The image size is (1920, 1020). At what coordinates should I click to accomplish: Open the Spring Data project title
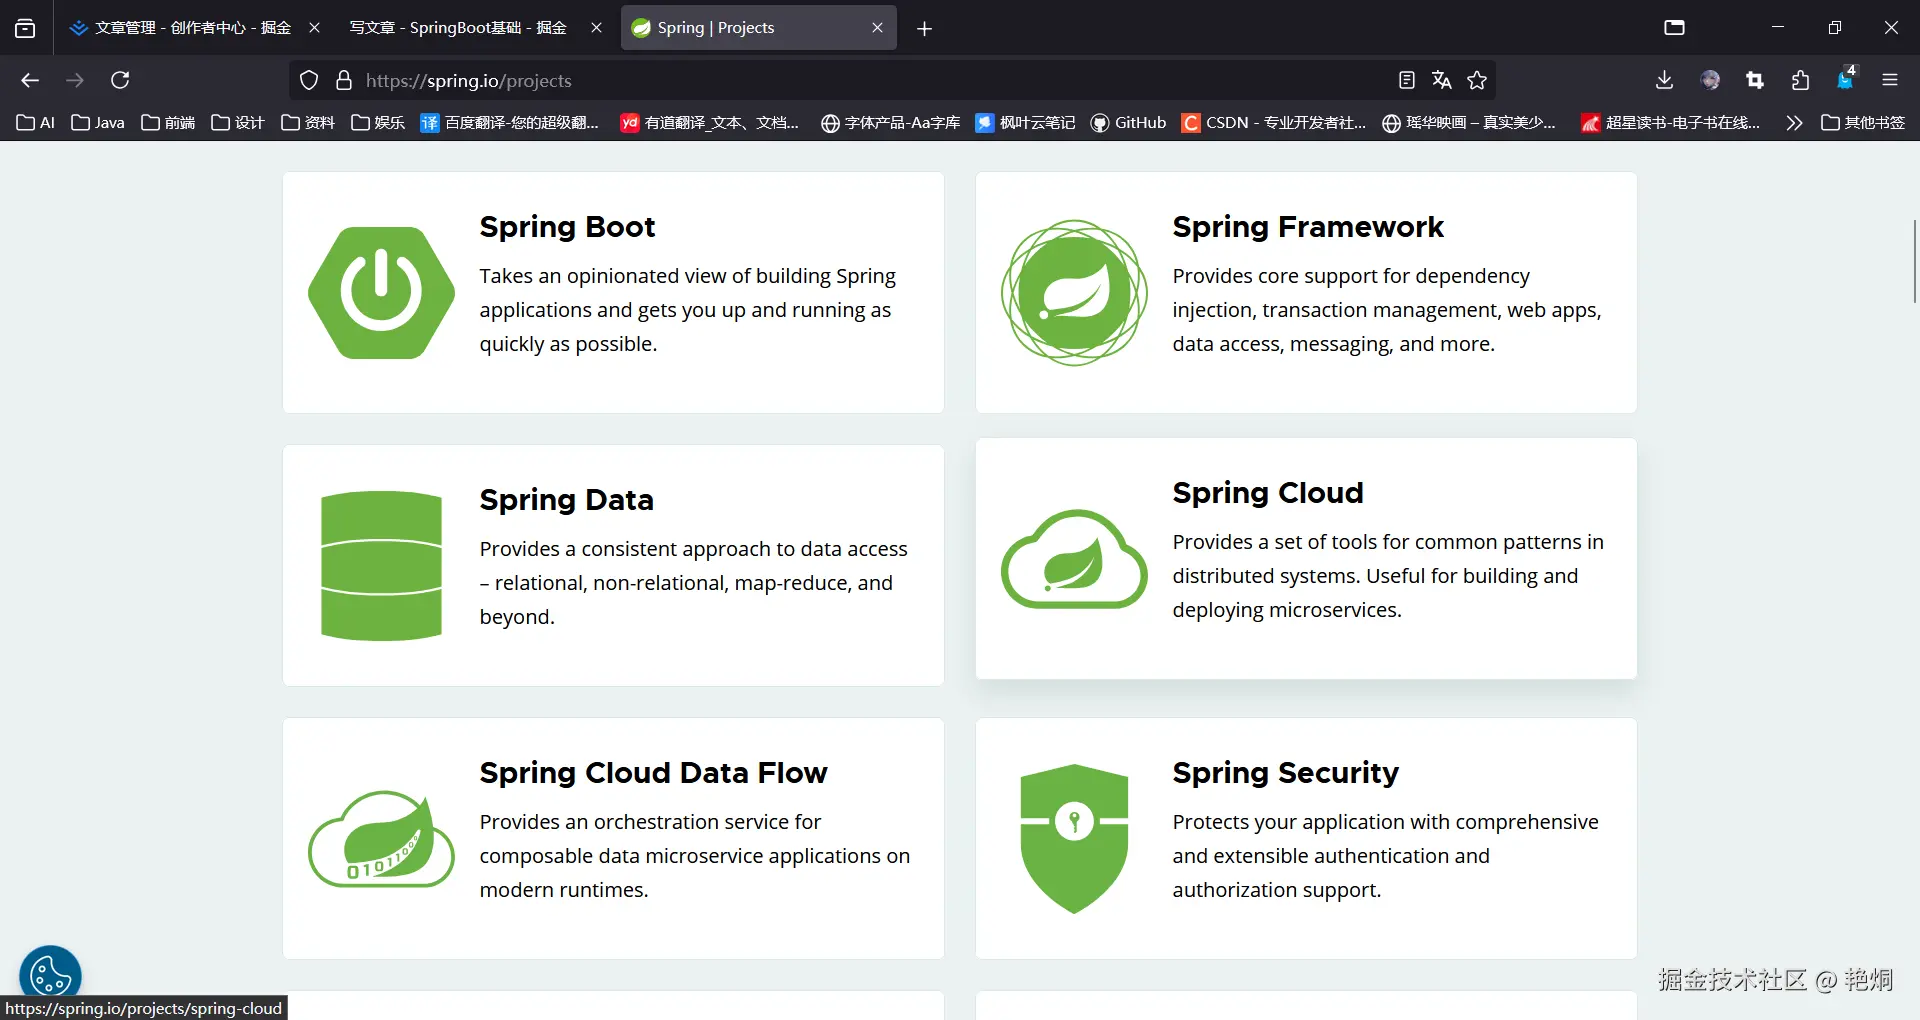coord(566,500)
